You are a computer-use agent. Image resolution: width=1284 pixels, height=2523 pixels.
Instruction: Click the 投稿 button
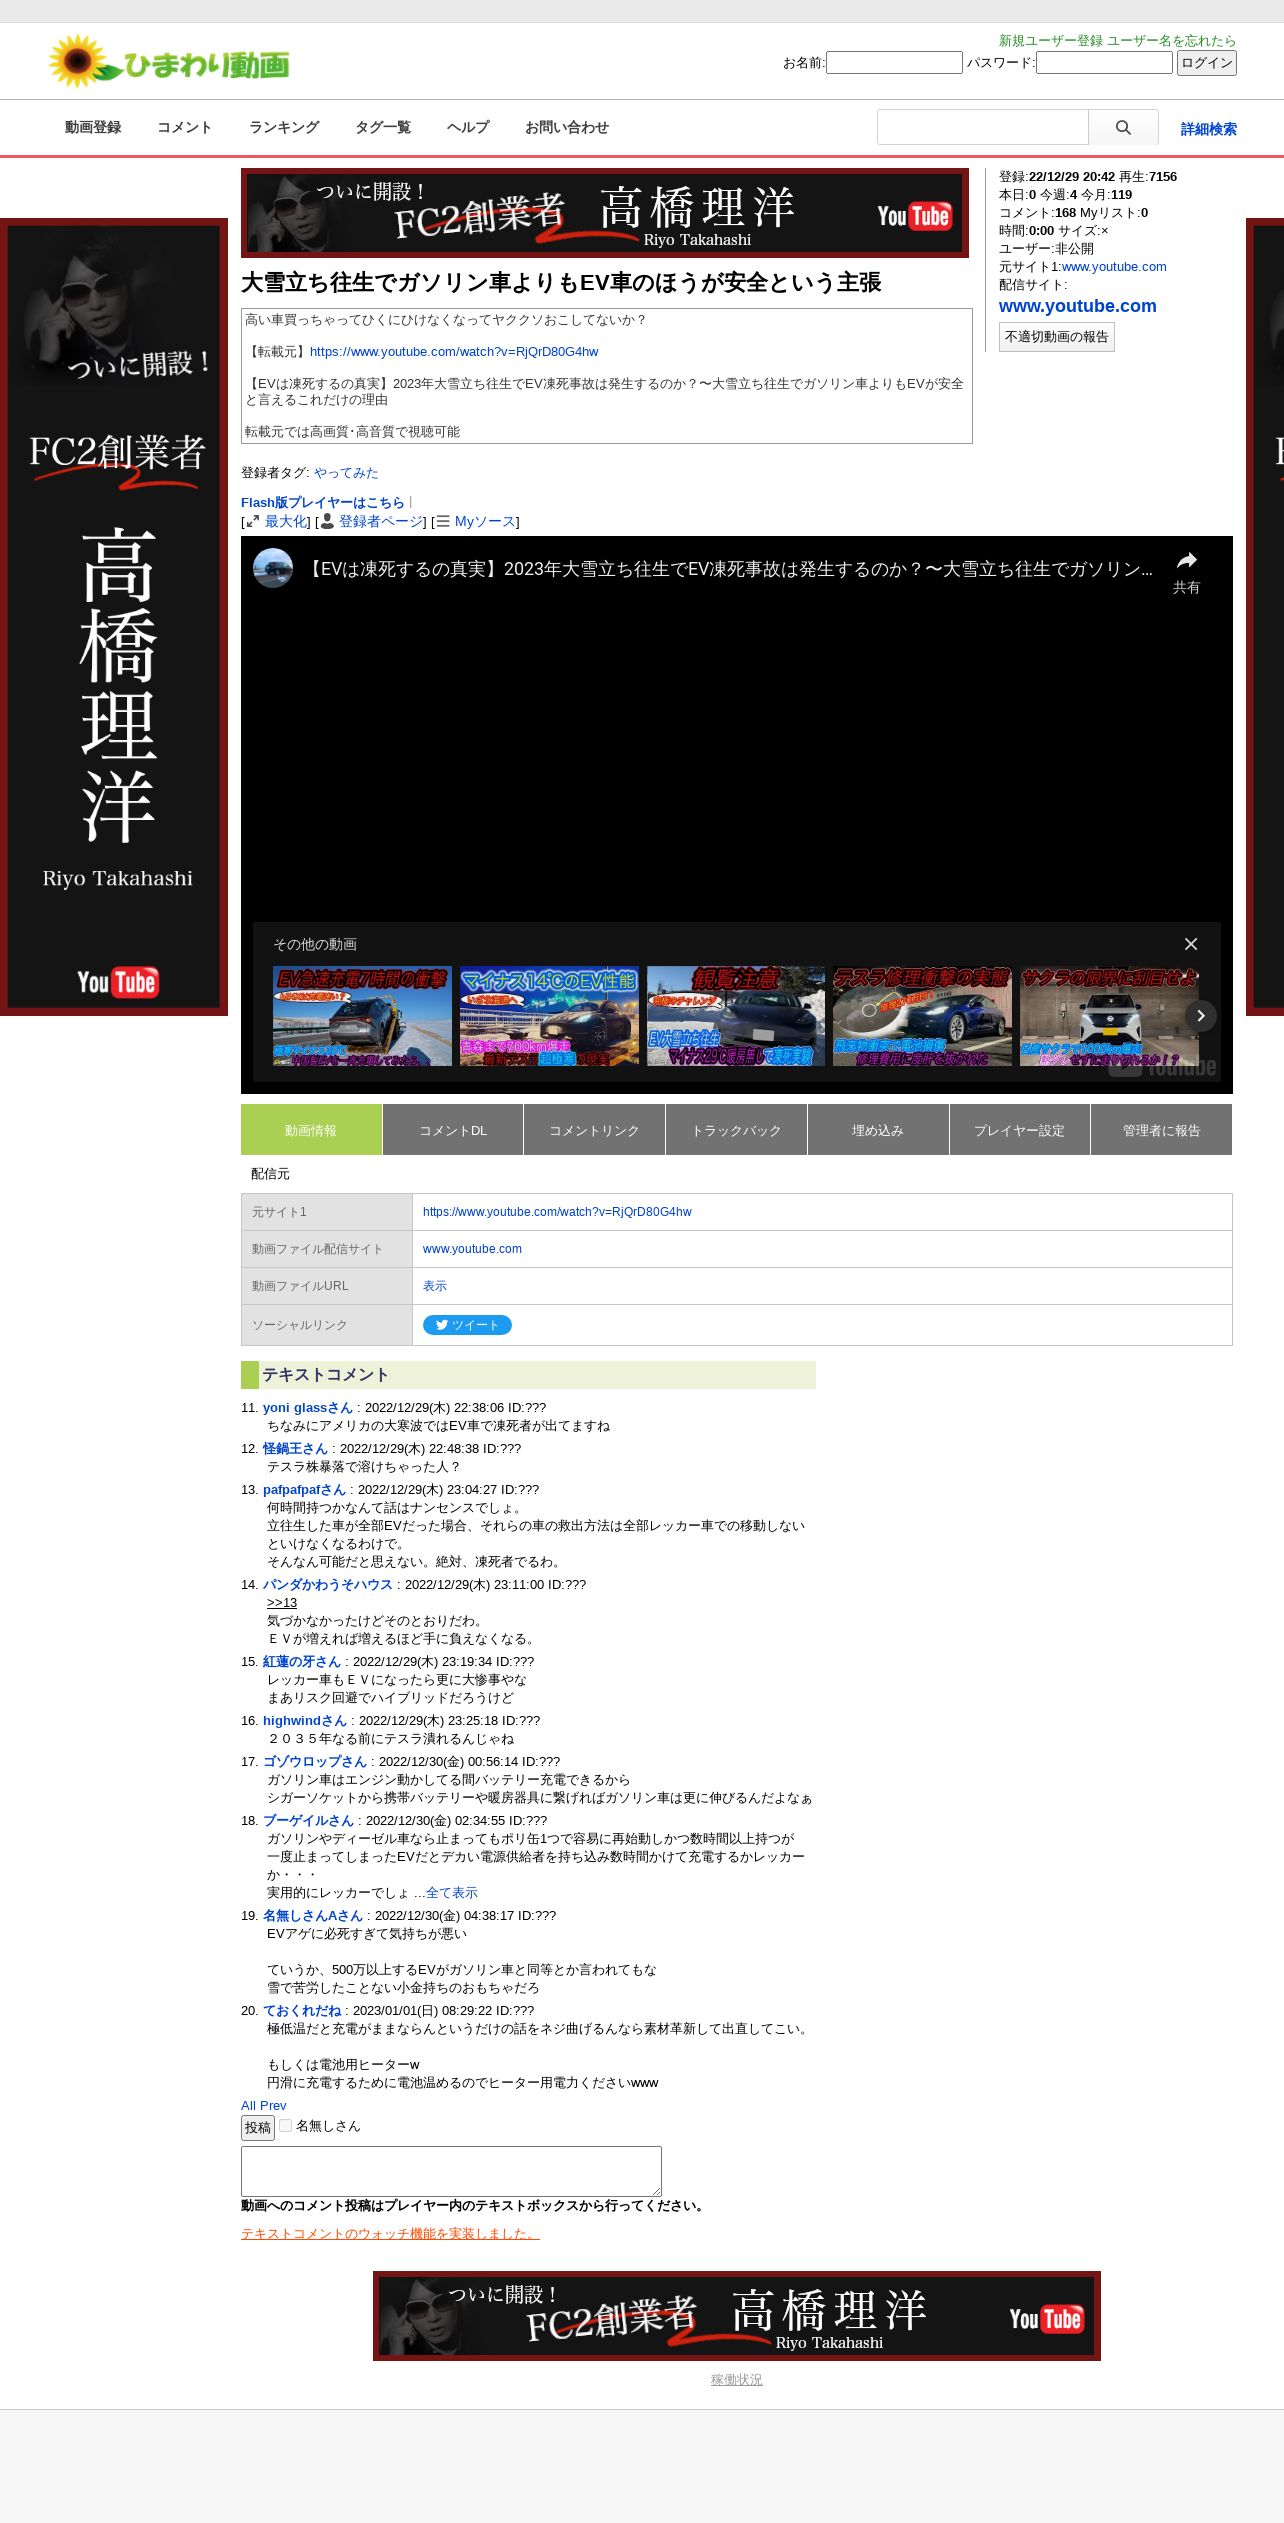[258, 2127]
